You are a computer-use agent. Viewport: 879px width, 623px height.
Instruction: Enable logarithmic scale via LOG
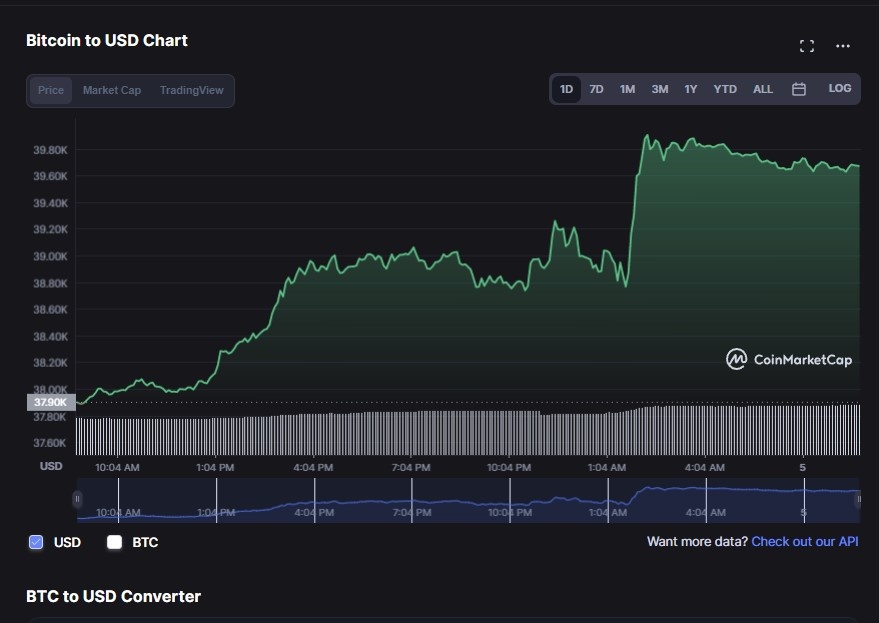pyautogui.click(x=837, y=88)
